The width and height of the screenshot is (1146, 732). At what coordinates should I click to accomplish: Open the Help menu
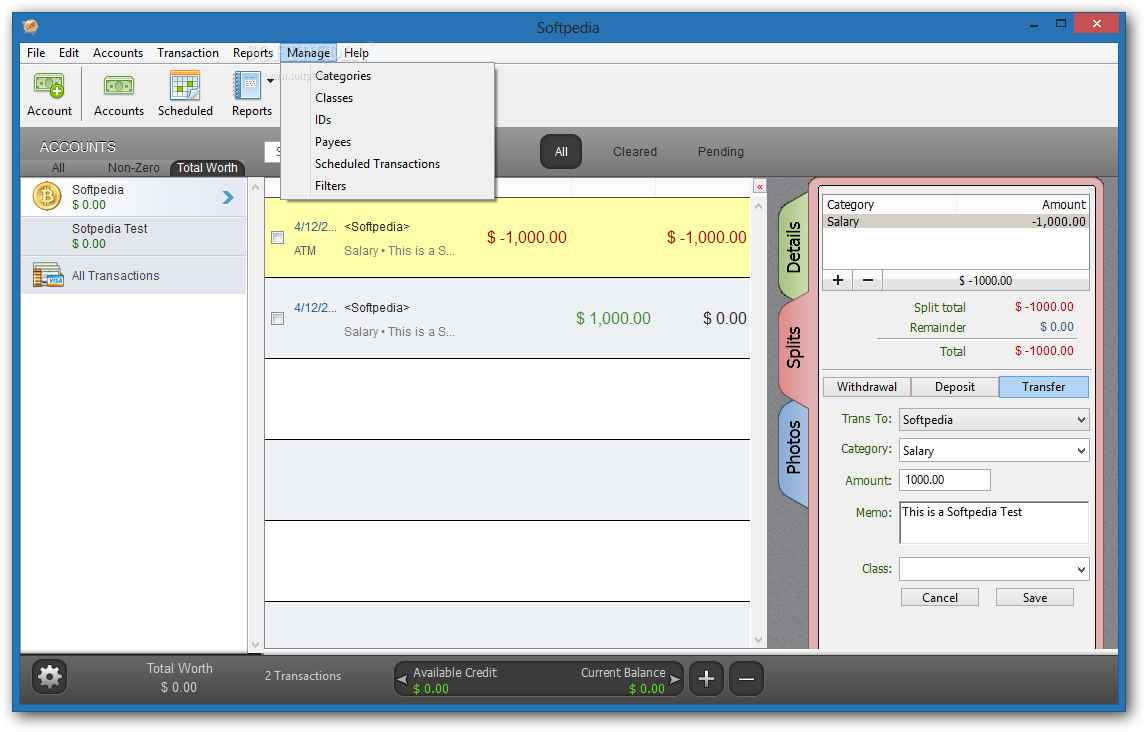tap(357, 53)
